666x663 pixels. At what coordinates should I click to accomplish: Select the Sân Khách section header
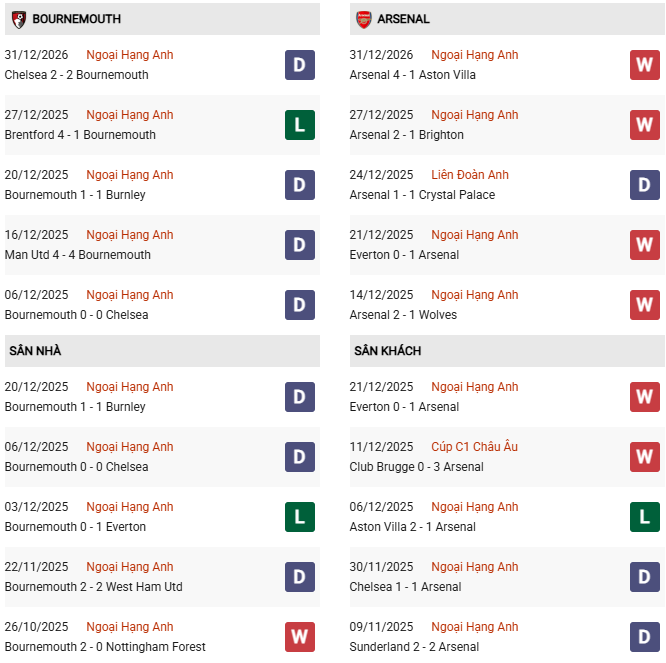click(387, 351)
